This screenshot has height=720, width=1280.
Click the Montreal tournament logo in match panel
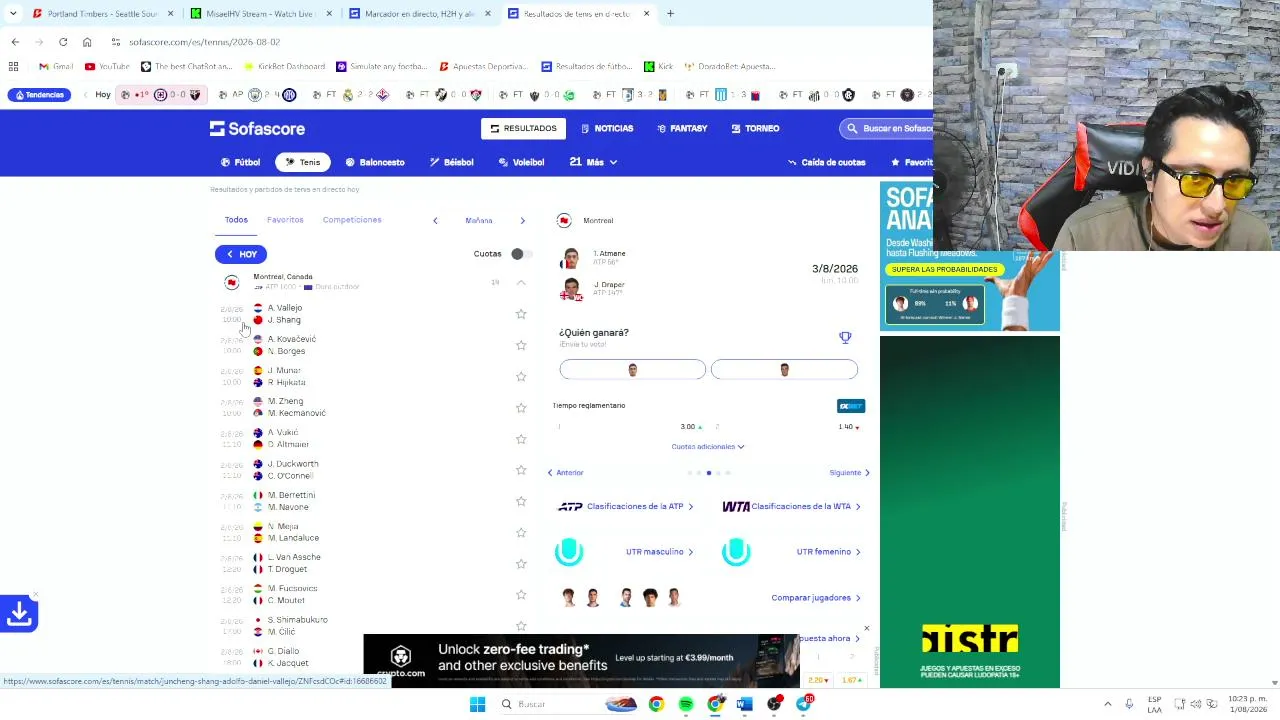point(564,220)
